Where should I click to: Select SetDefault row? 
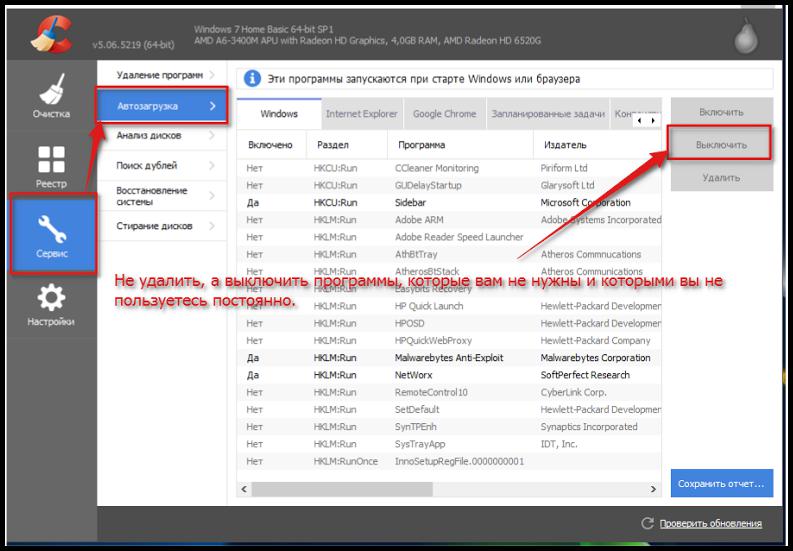pos(449,409)
